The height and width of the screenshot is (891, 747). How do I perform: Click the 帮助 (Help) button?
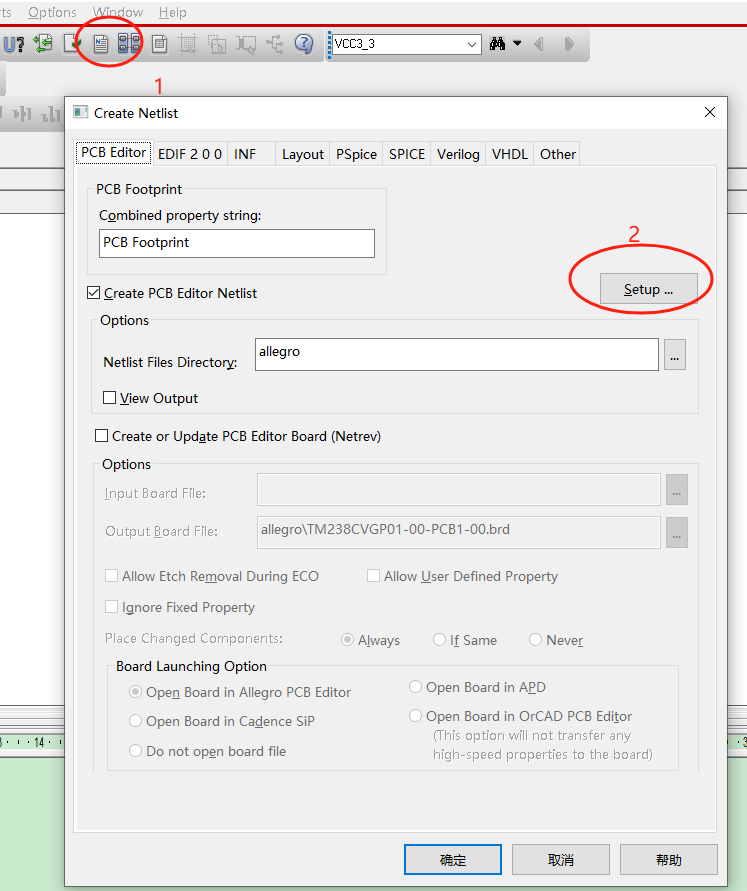tap(669, 859)
